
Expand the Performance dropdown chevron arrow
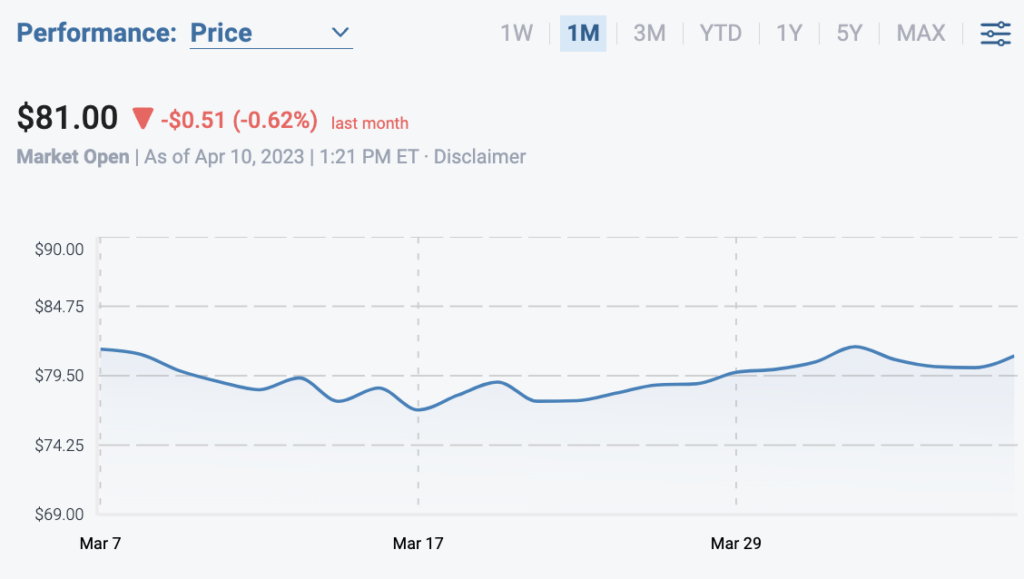(340, 33)
